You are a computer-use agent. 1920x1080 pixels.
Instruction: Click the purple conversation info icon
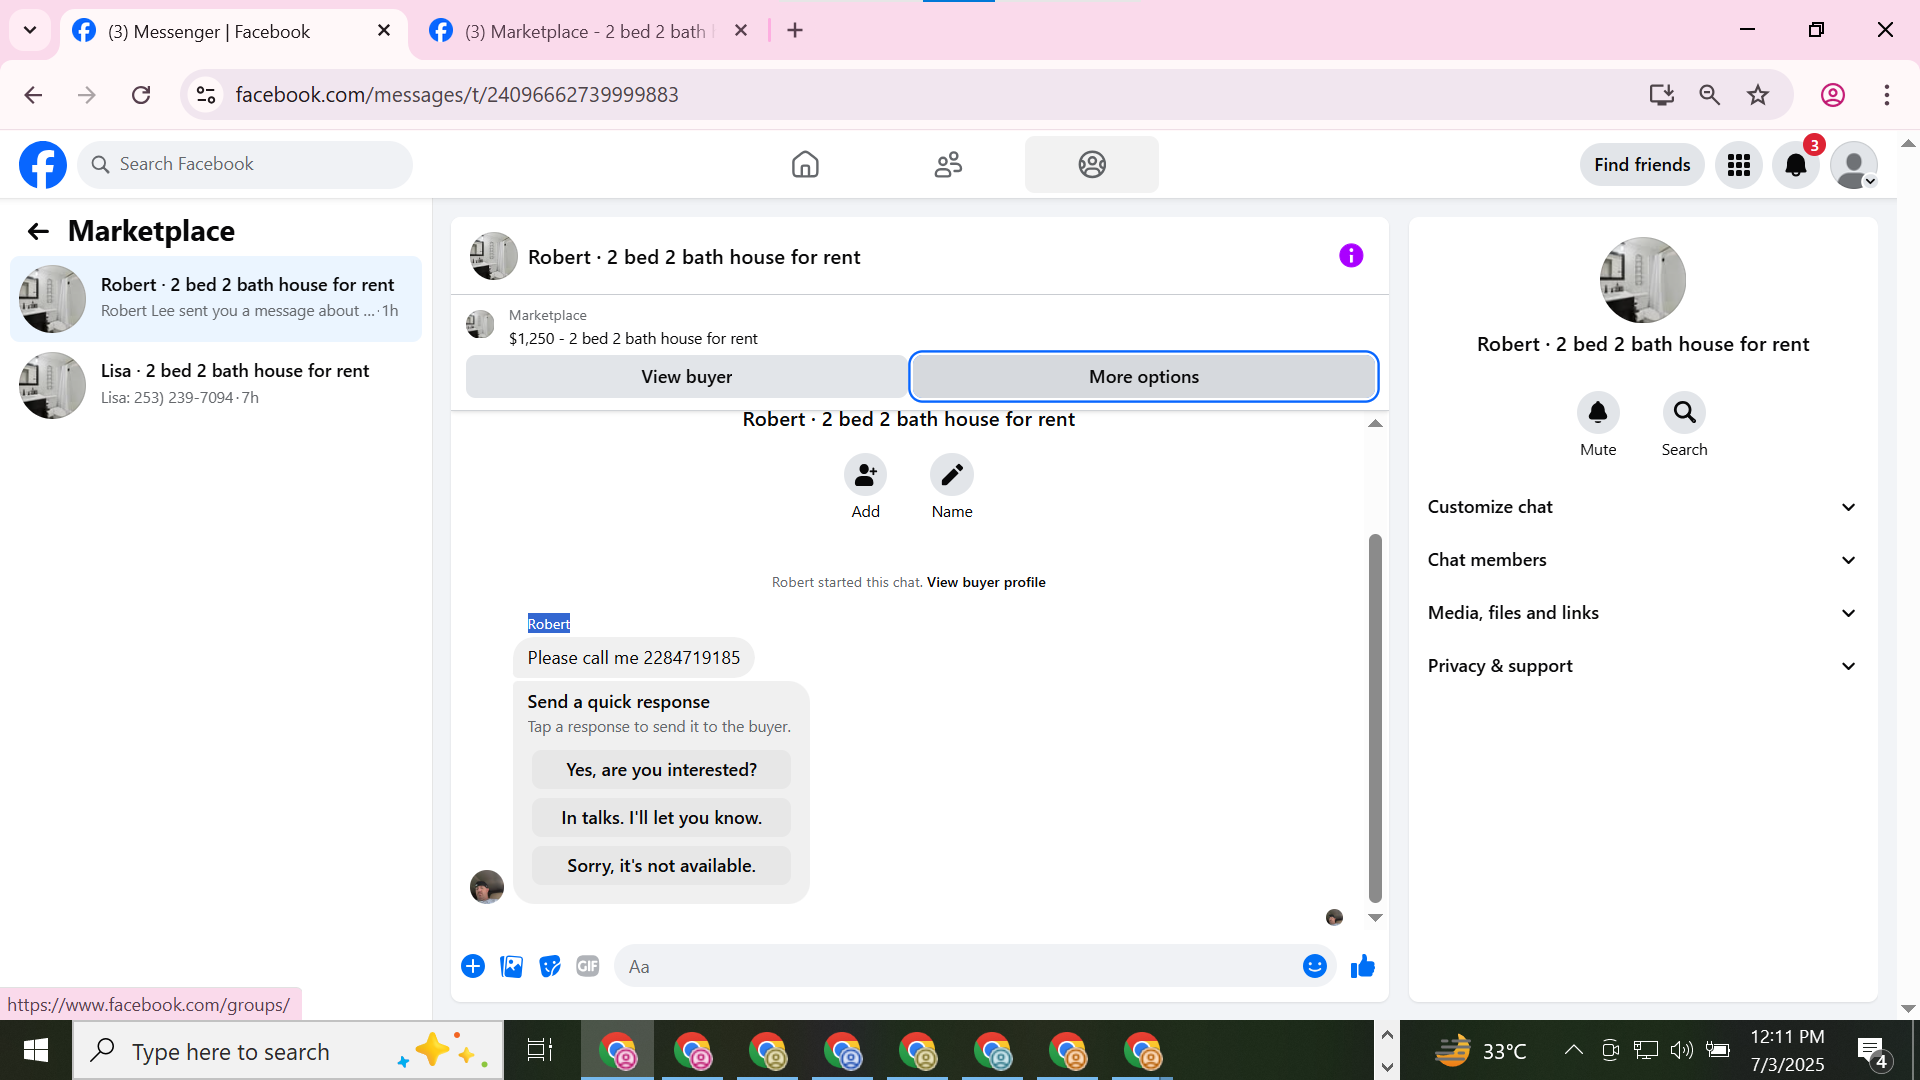[1350, 256]
